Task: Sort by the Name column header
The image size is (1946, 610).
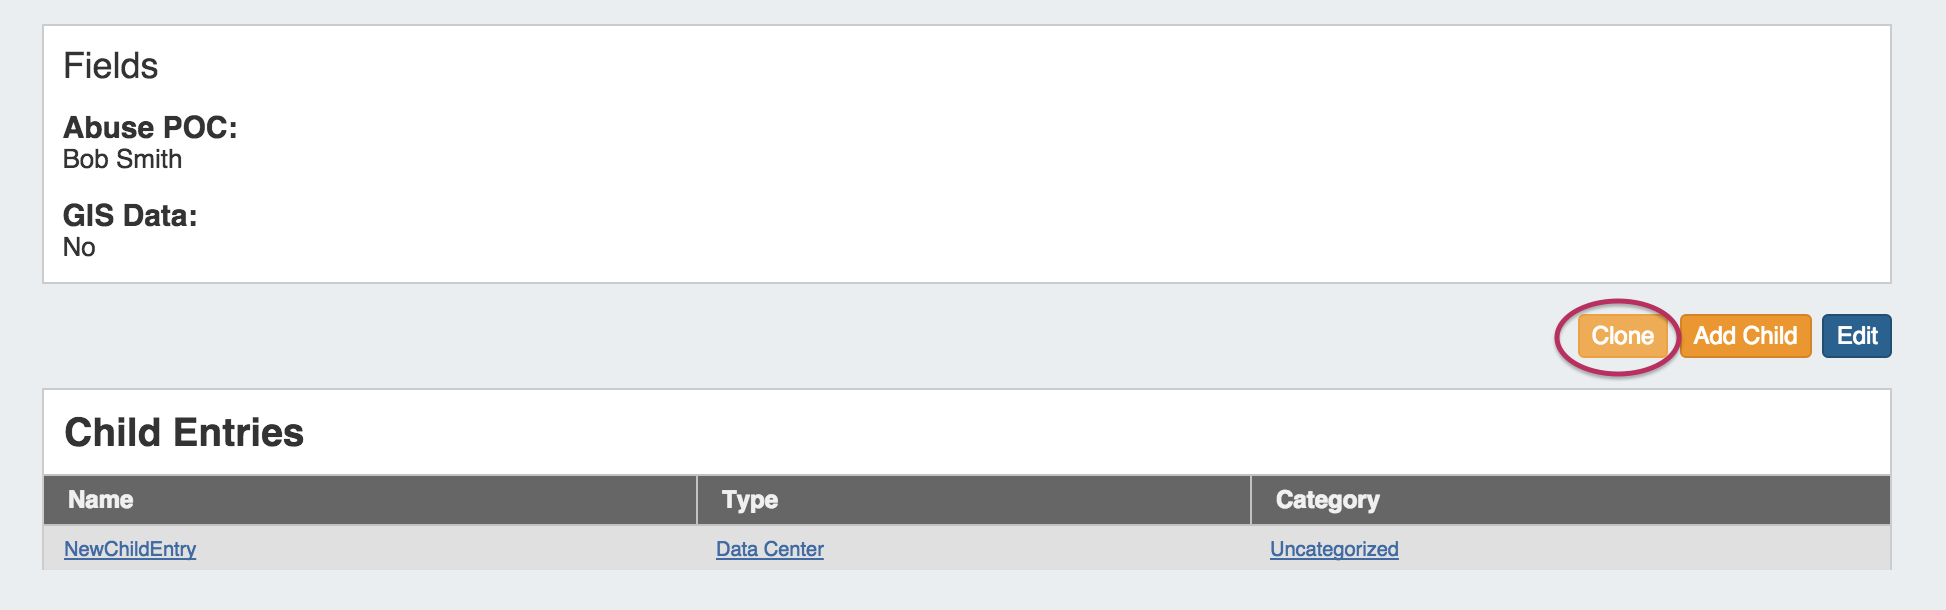Action: coord(101,500)
